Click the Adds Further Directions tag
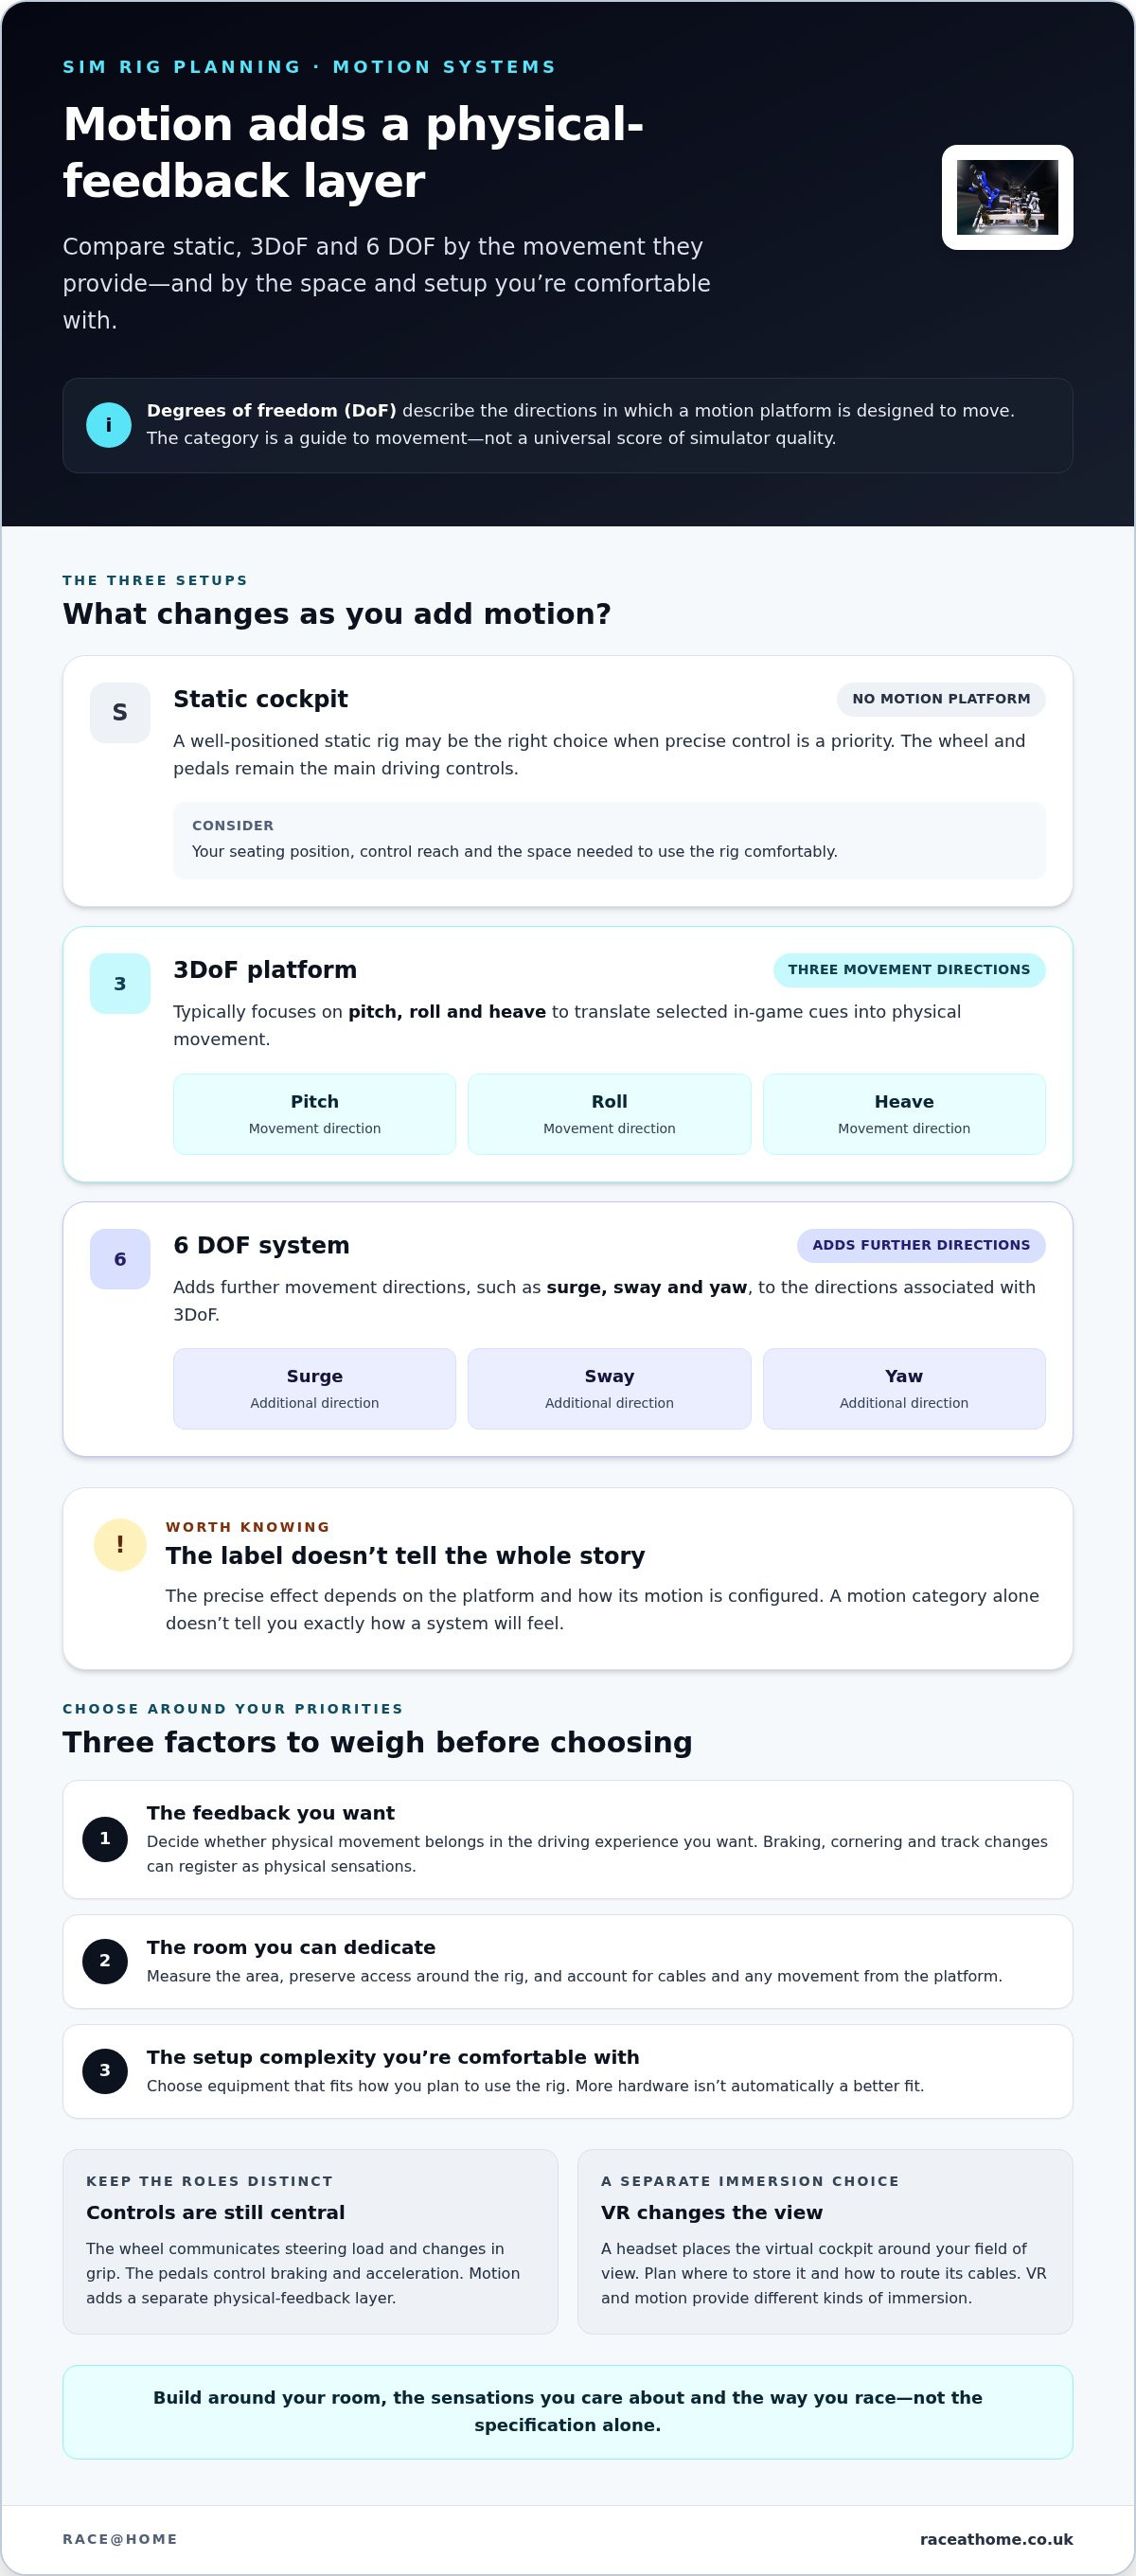This screenshot has width=1136, height=2576. pos(921,1245)
